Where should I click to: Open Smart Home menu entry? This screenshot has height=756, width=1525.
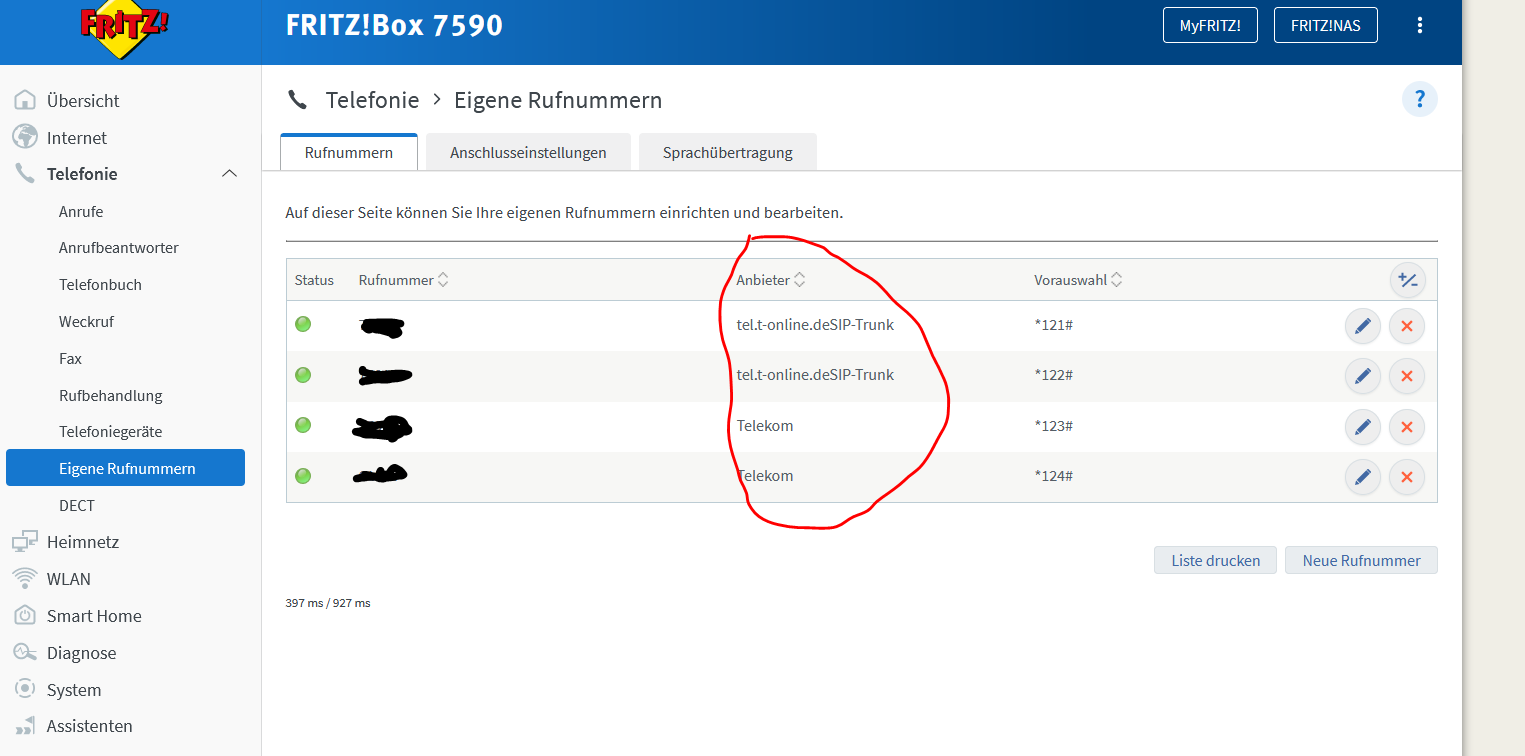pyautogui.click(x=94, y=615)
